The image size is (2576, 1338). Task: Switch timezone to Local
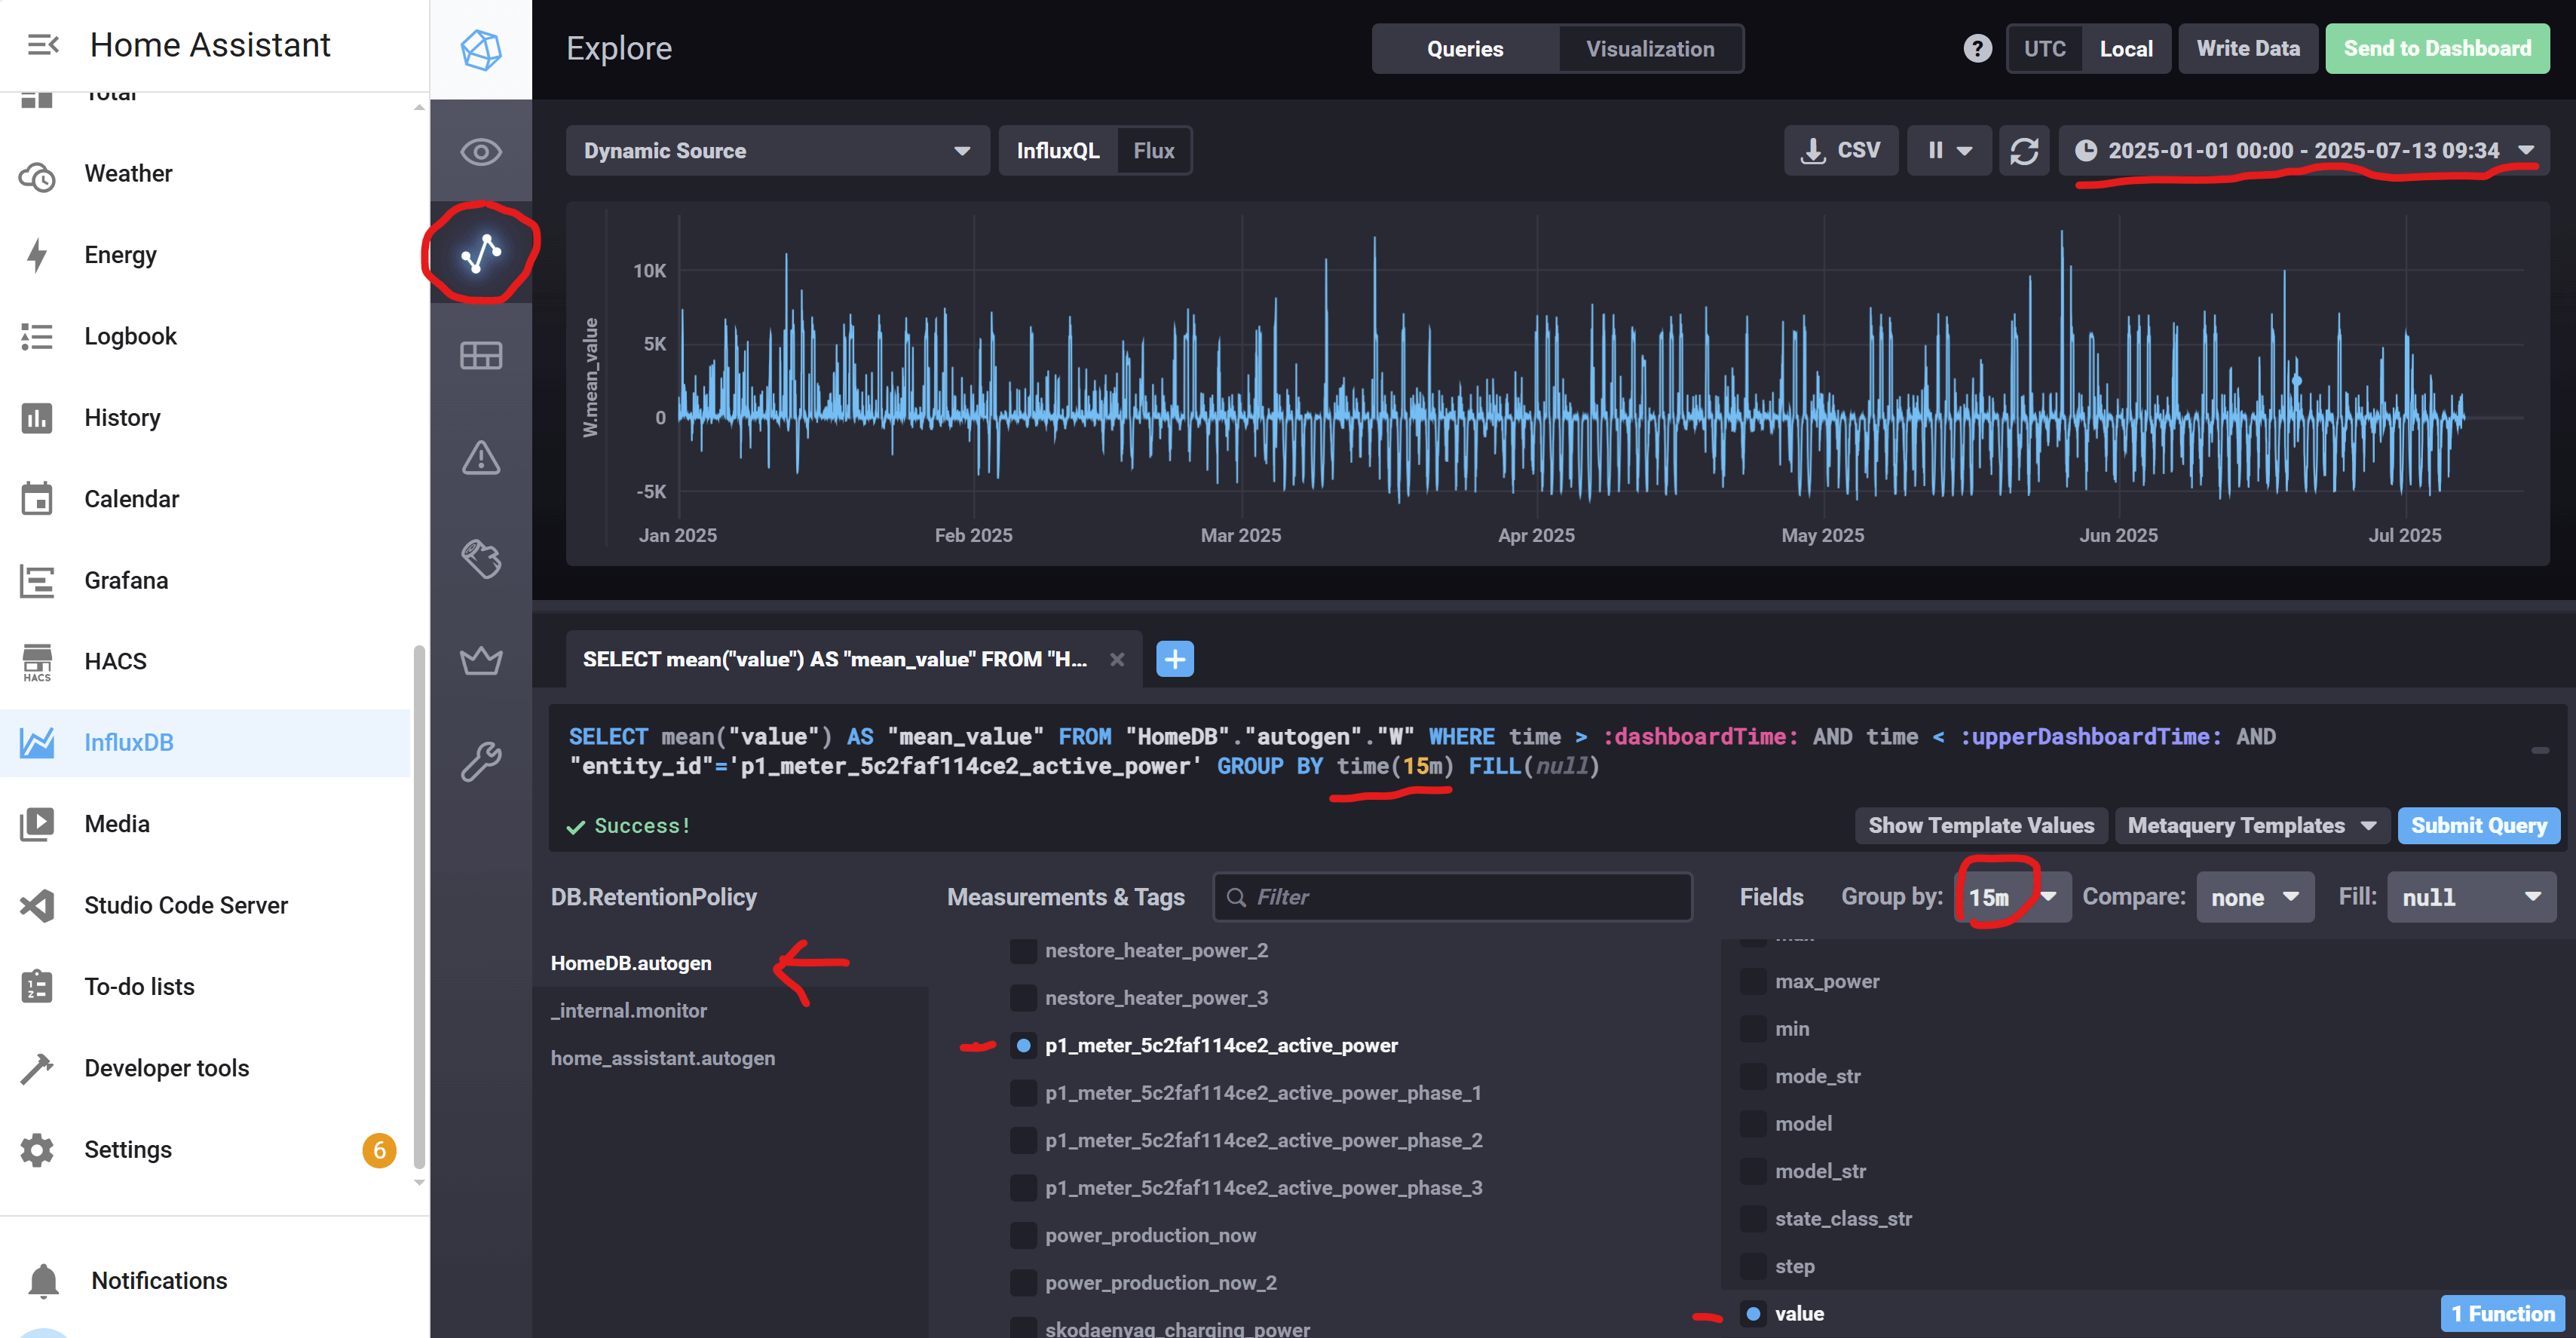(x=2126, y=49)
